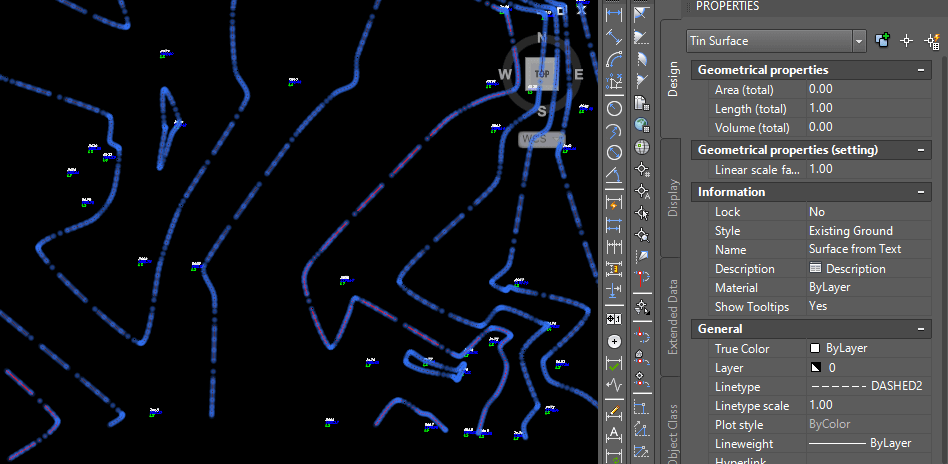Click the Dimension Text Edit icon
948x464 pixels.
click(x=614, y=434)
